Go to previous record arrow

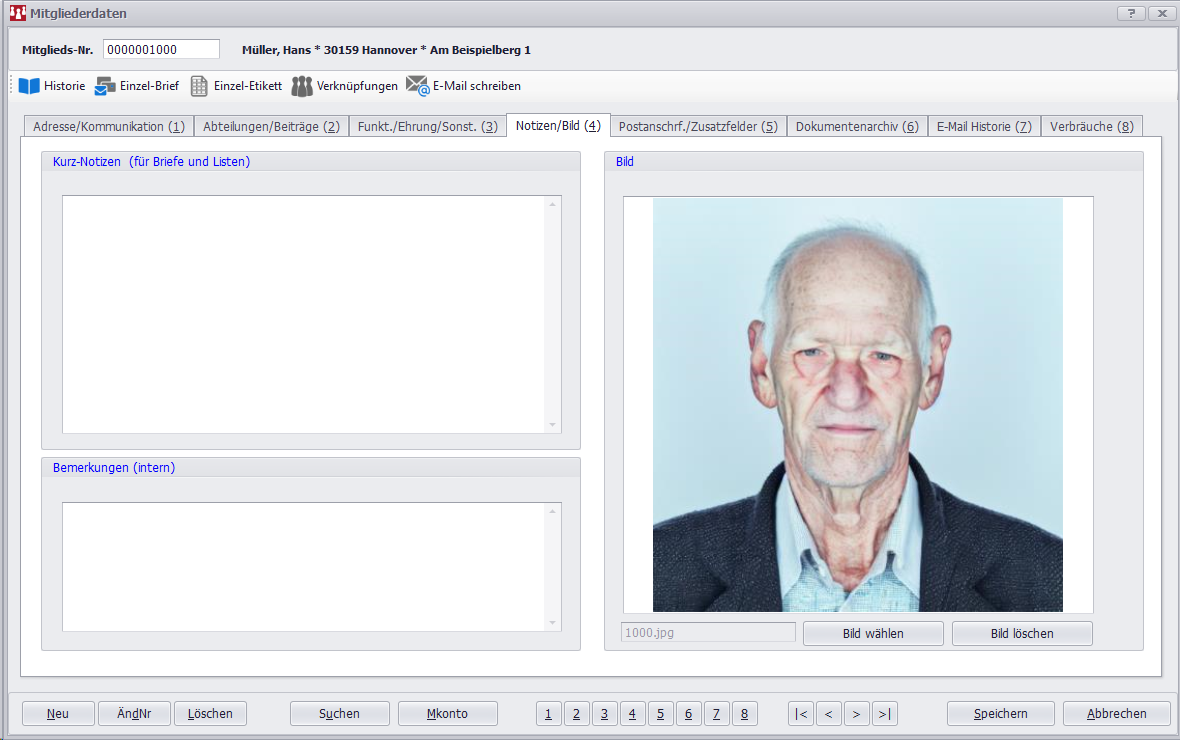click(828, 713)
